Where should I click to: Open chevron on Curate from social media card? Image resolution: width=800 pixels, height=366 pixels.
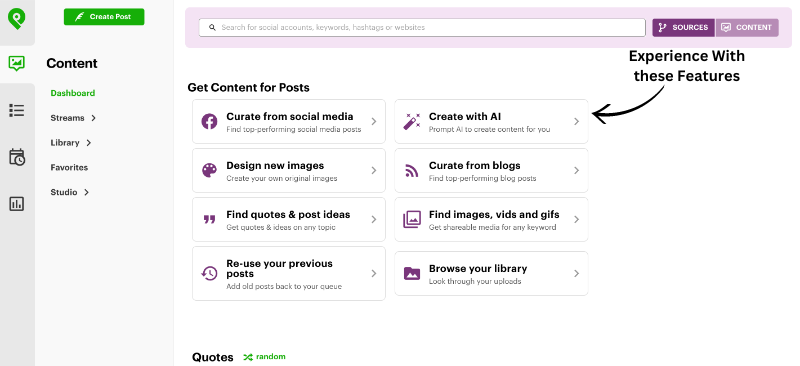(374, 121)
